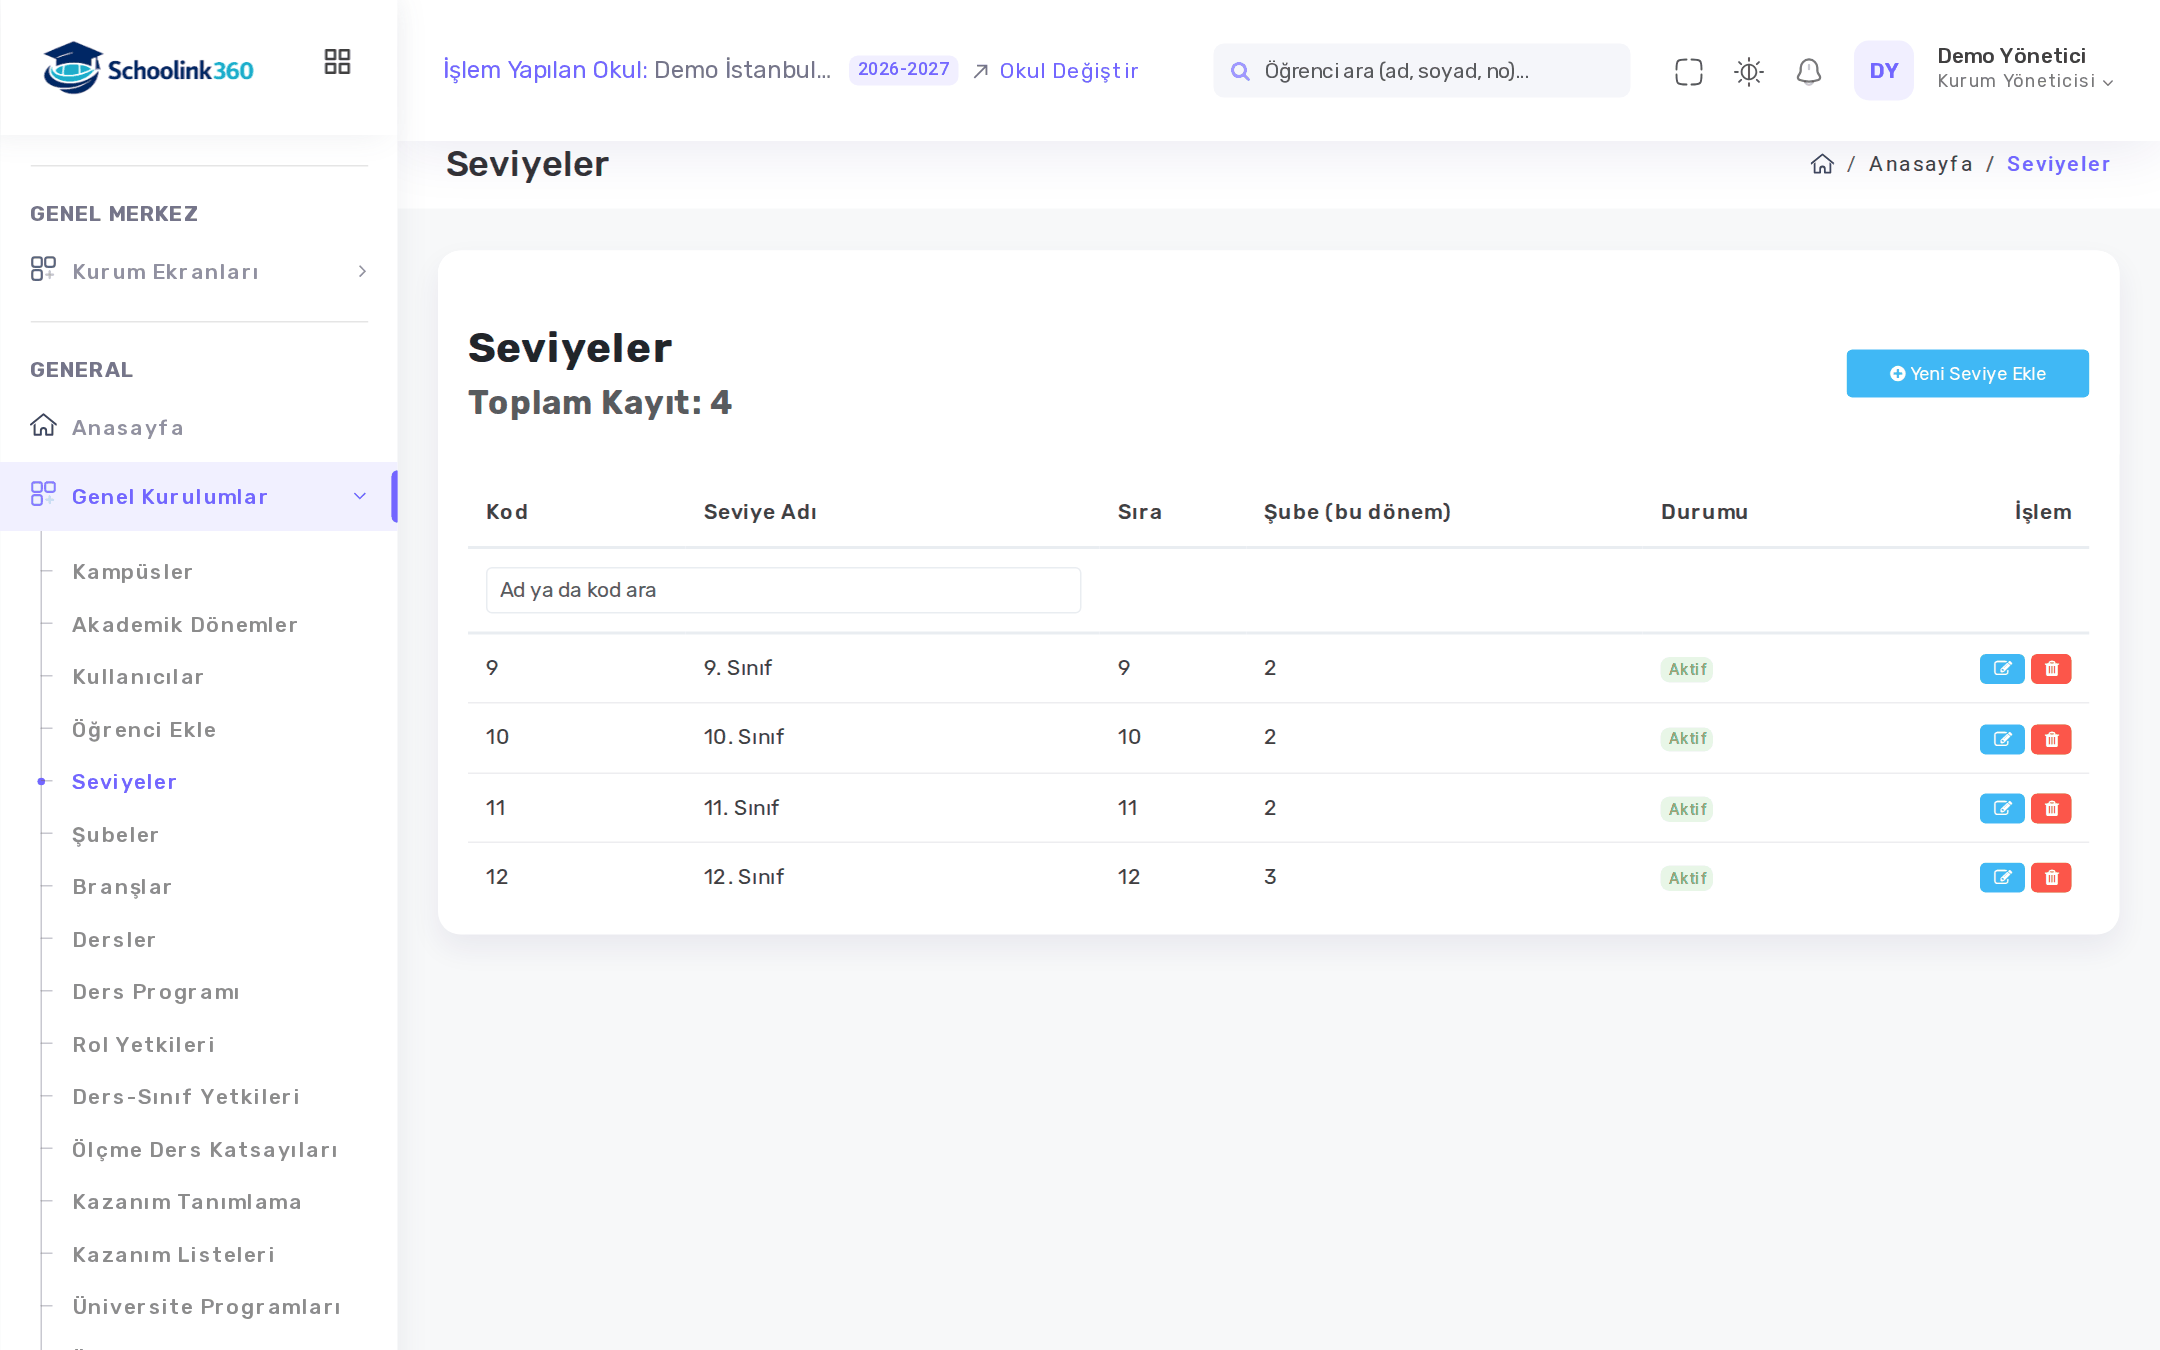Click 'Toplam Kayıt: 4' text

click(600, 403)
